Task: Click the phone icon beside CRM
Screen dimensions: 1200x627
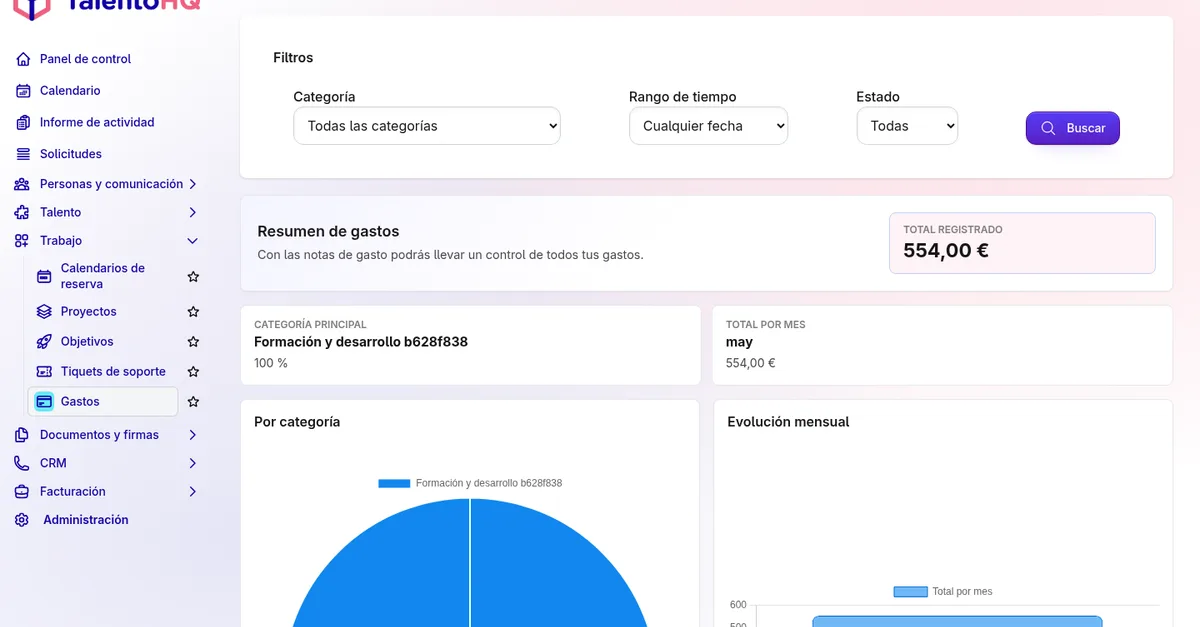Action: tap(22, 464)
